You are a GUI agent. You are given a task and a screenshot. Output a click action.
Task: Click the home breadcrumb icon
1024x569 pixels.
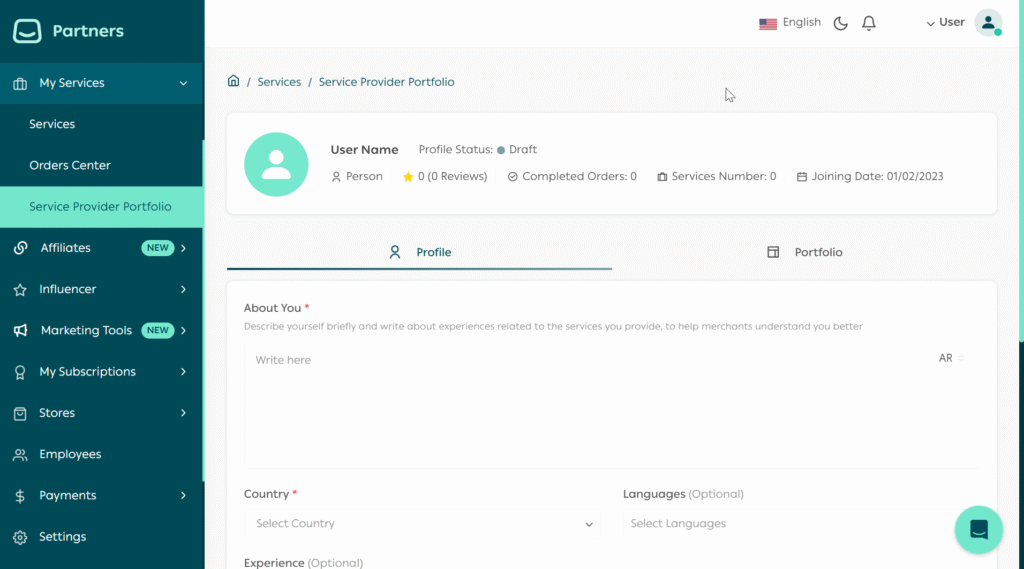[x=233, y=81]
